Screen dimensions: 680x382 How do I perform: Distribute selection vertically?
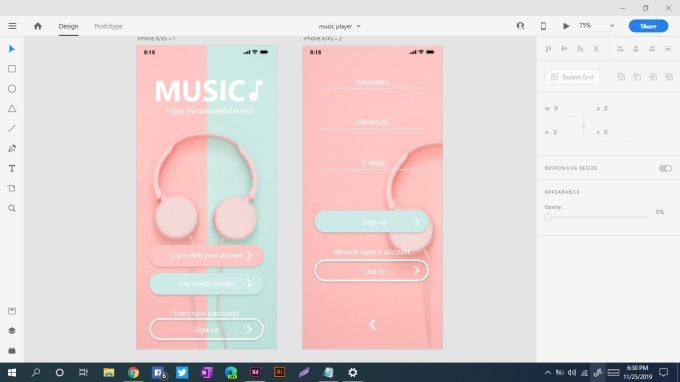point(596,49)
